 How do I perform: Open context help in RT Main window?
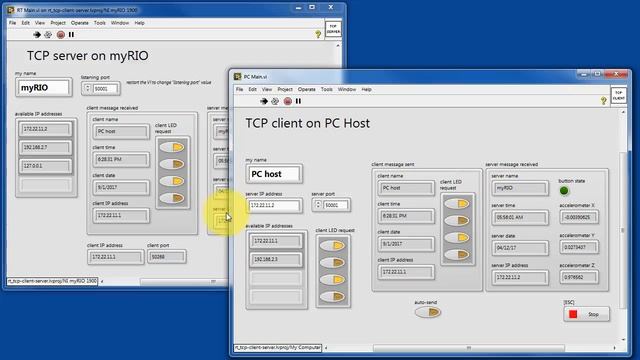coord(318,35)
